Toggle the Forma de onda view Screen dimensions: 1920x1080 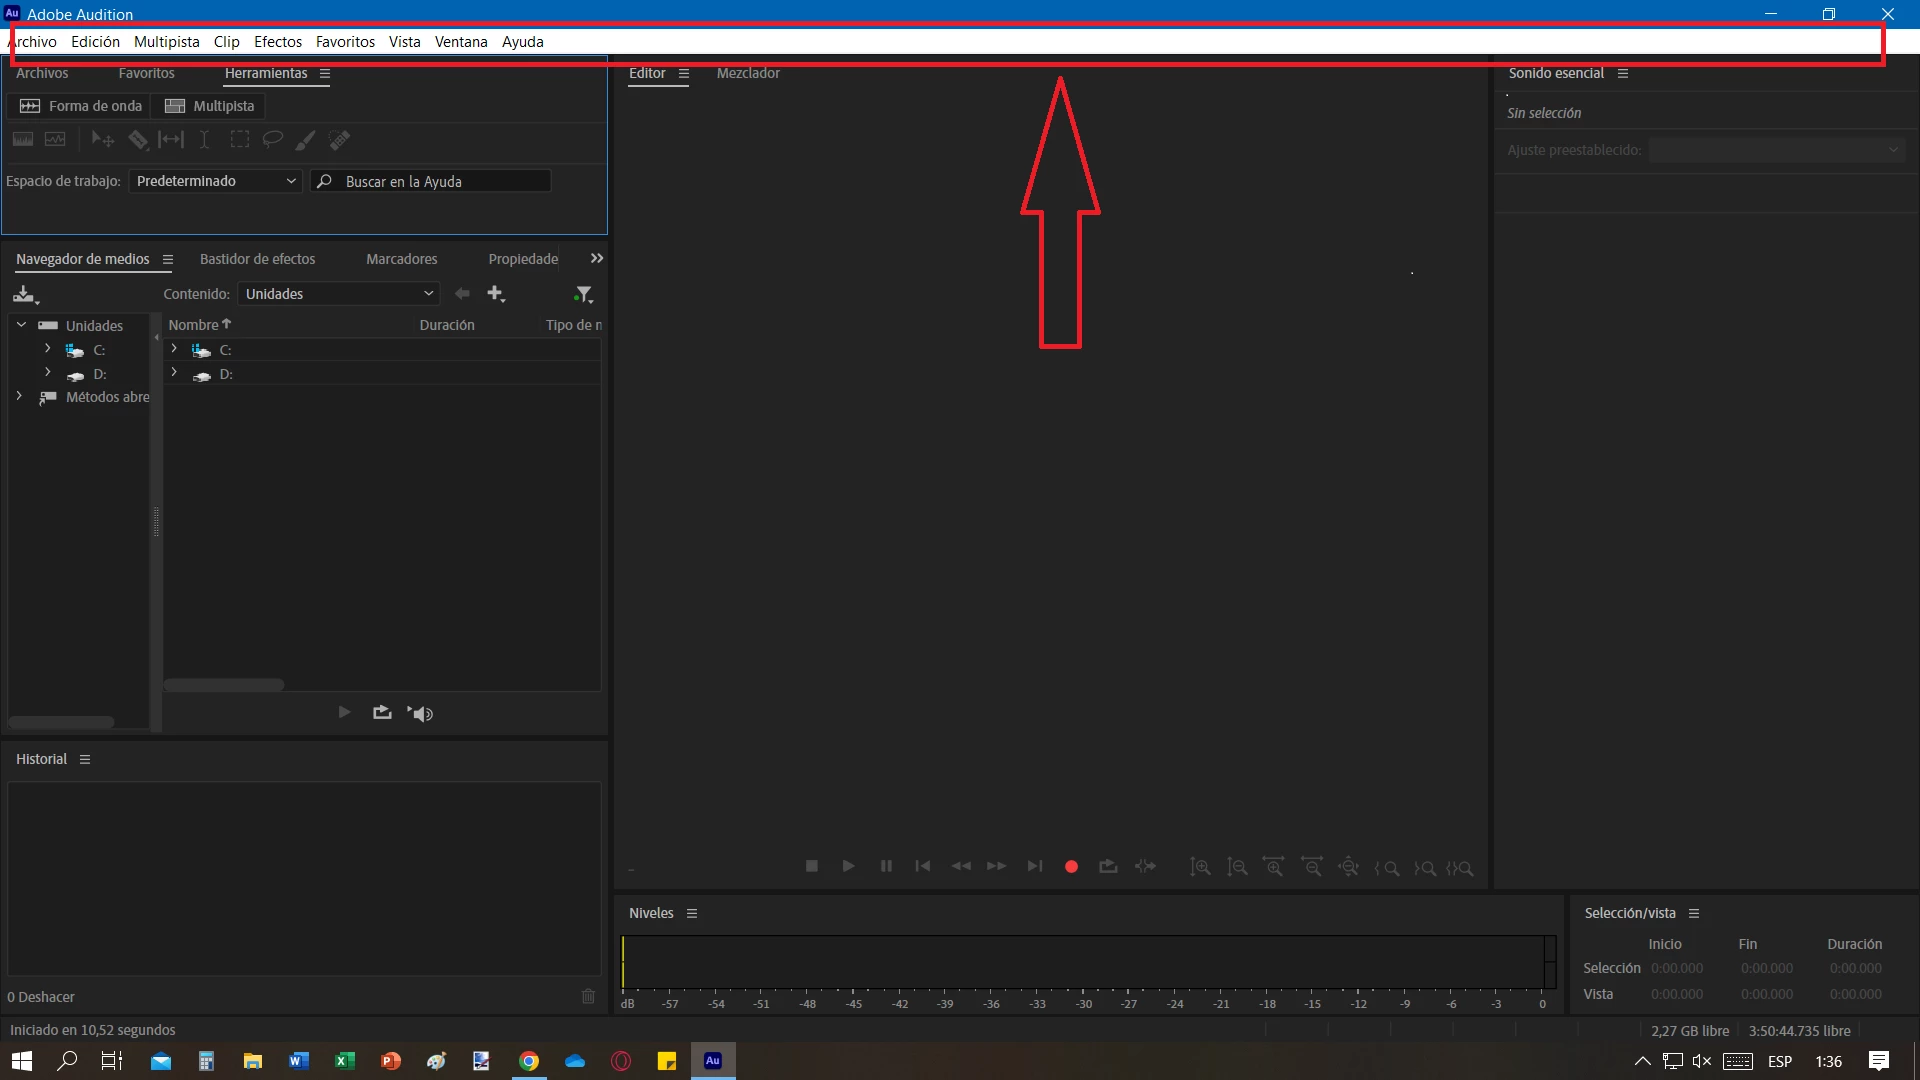[x=81, y=106]
